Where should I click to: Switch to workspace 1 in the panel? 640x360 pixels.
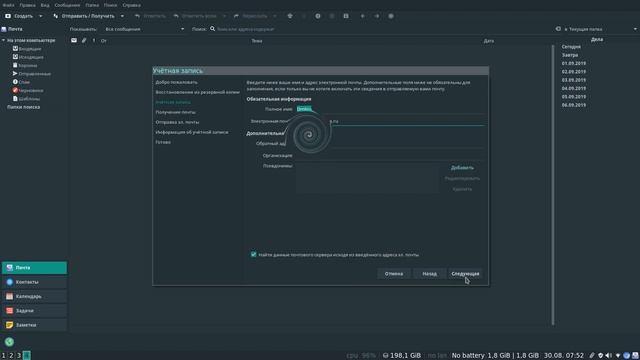coord(4,356)
